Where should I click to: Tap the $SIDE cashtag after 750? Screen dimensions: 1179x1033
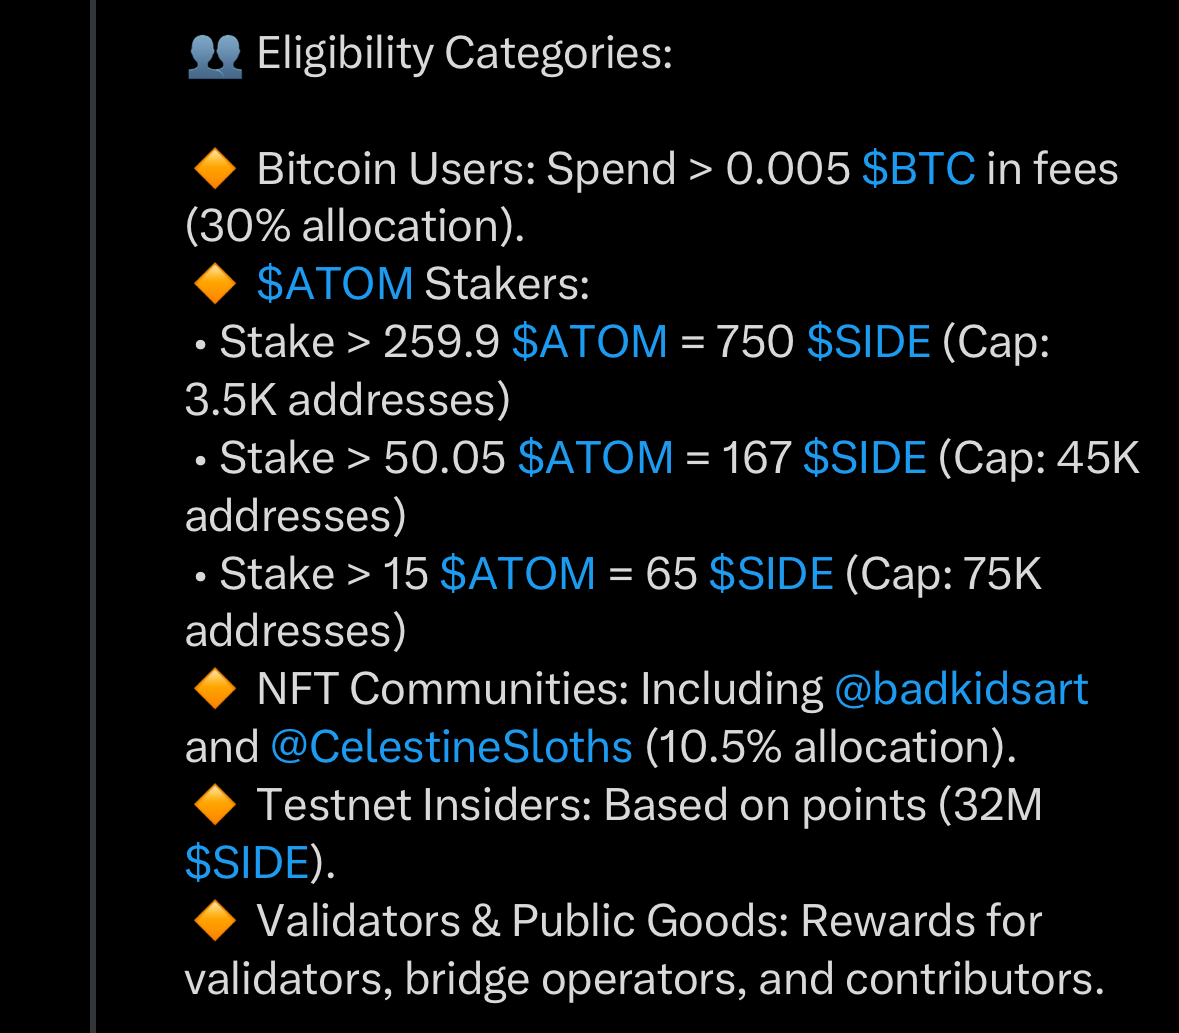point(868,343)
